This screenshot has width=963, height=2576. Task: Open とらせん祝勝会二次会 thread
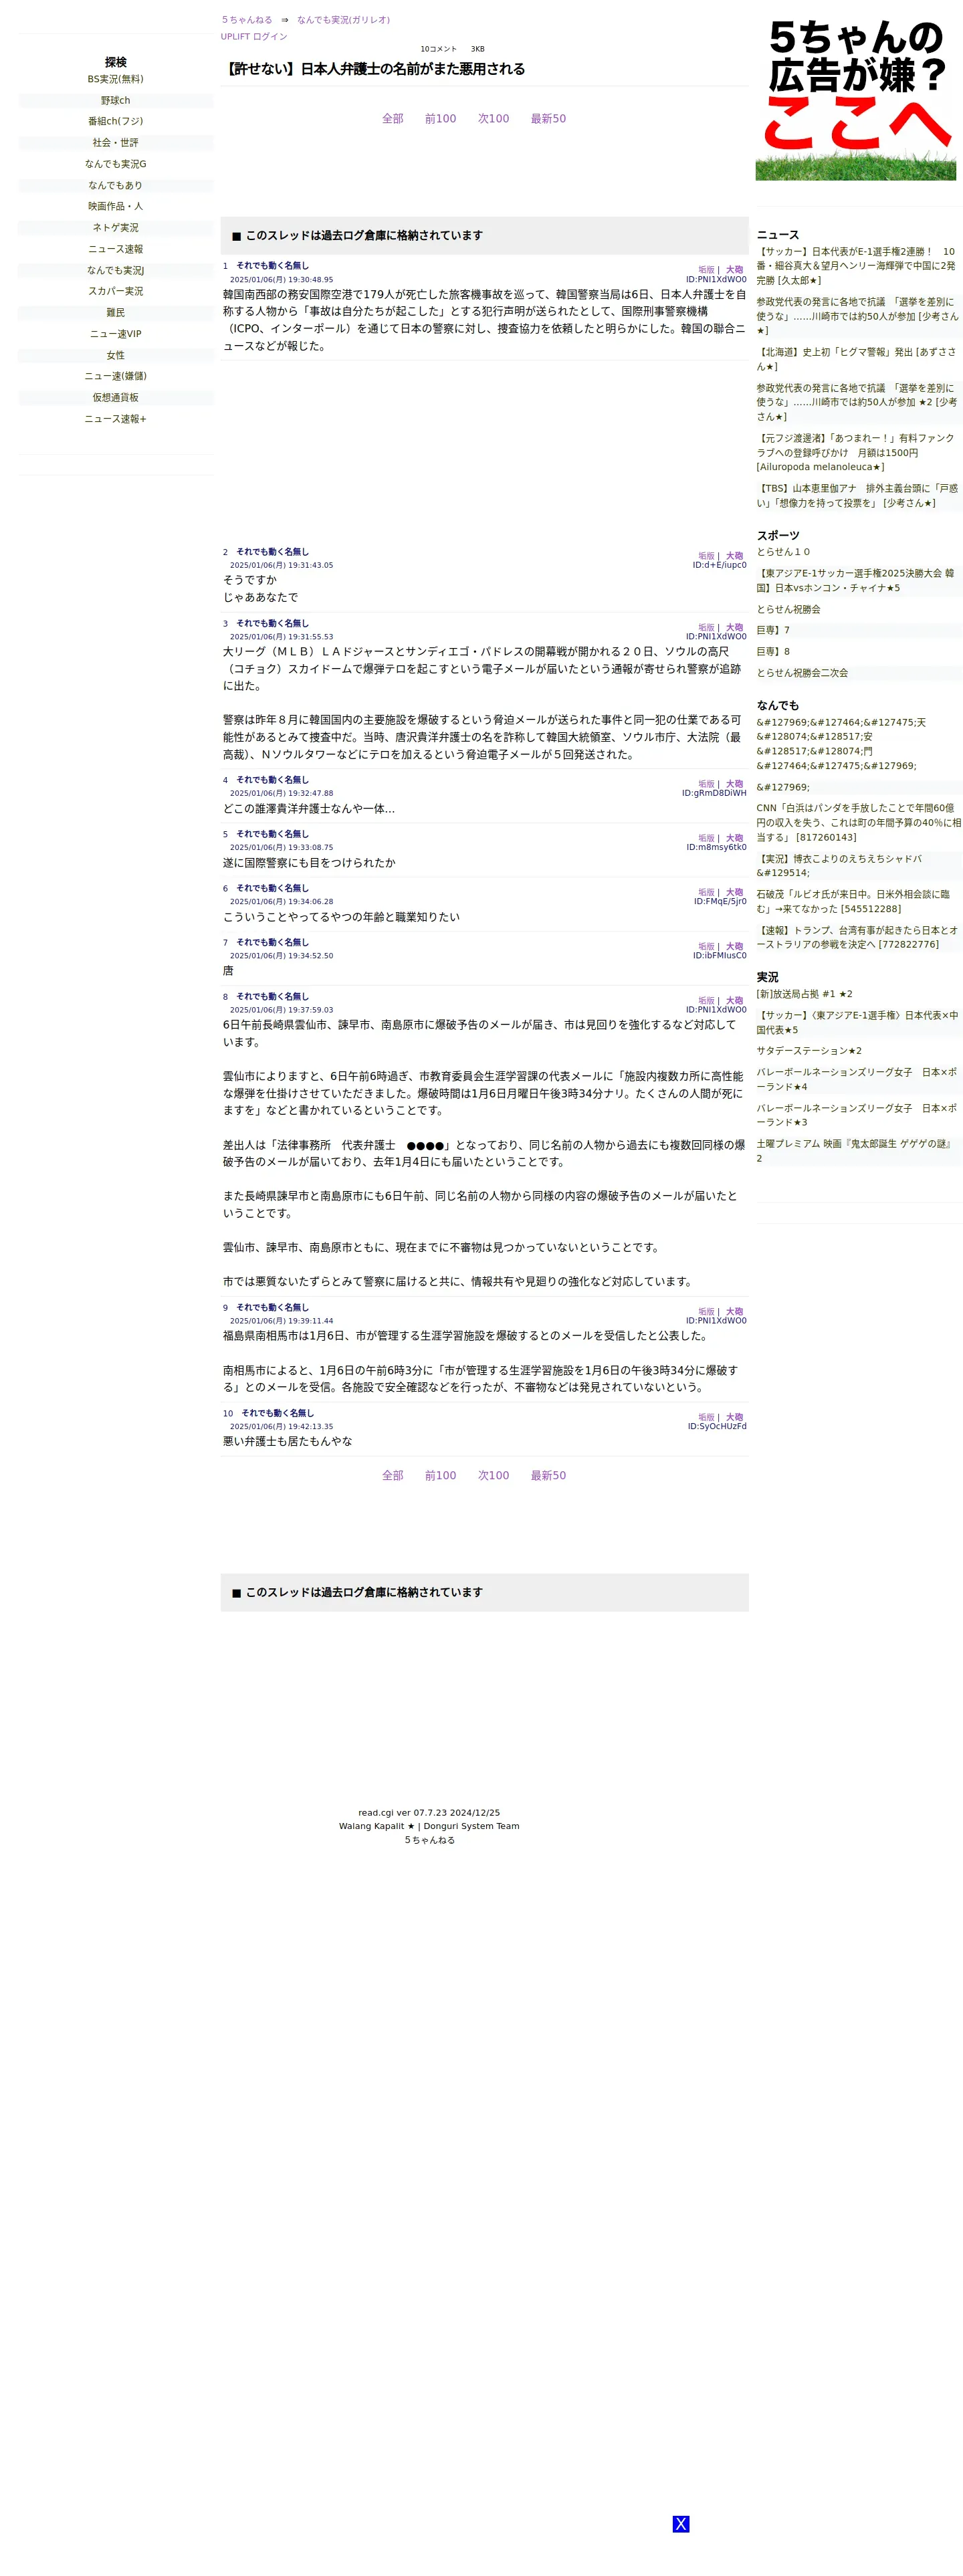[802, 673]
